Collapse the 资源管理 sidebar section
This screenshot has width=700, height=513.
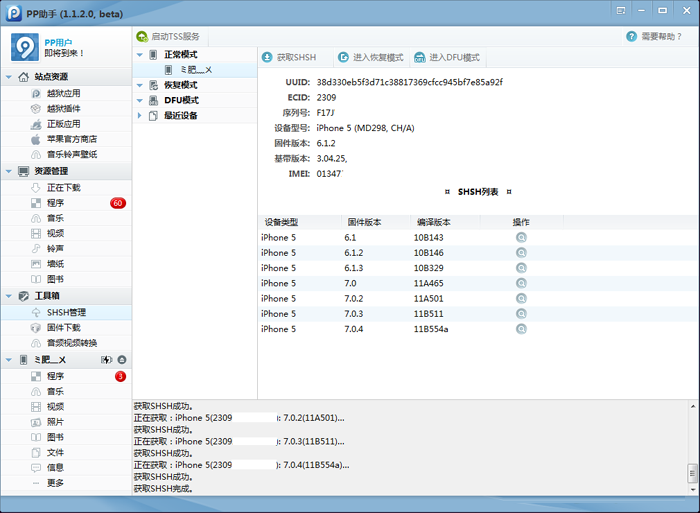(x=9, y=171)
